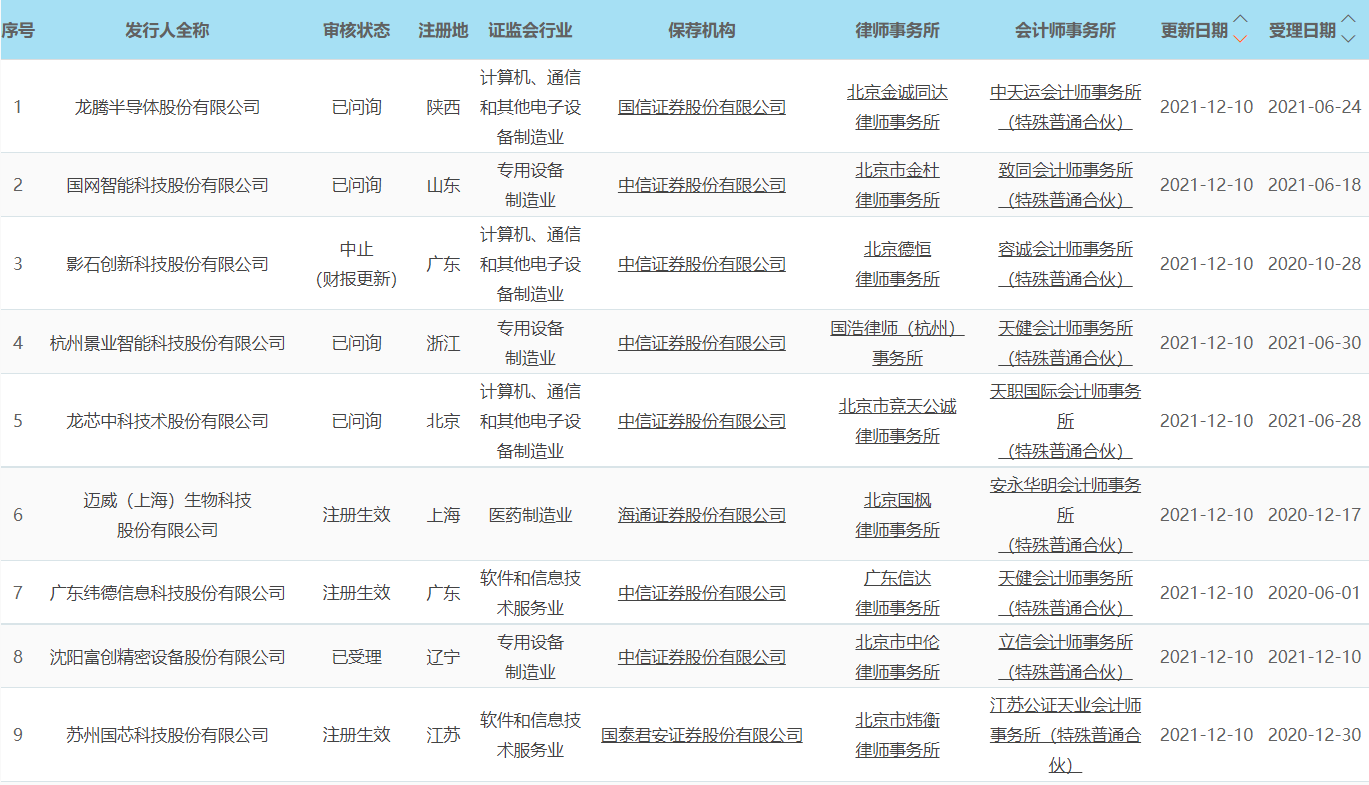
Task: Select issuer name 影石创新科技股份有限公司
Action: pyautogui.click(x=167, y=264)
